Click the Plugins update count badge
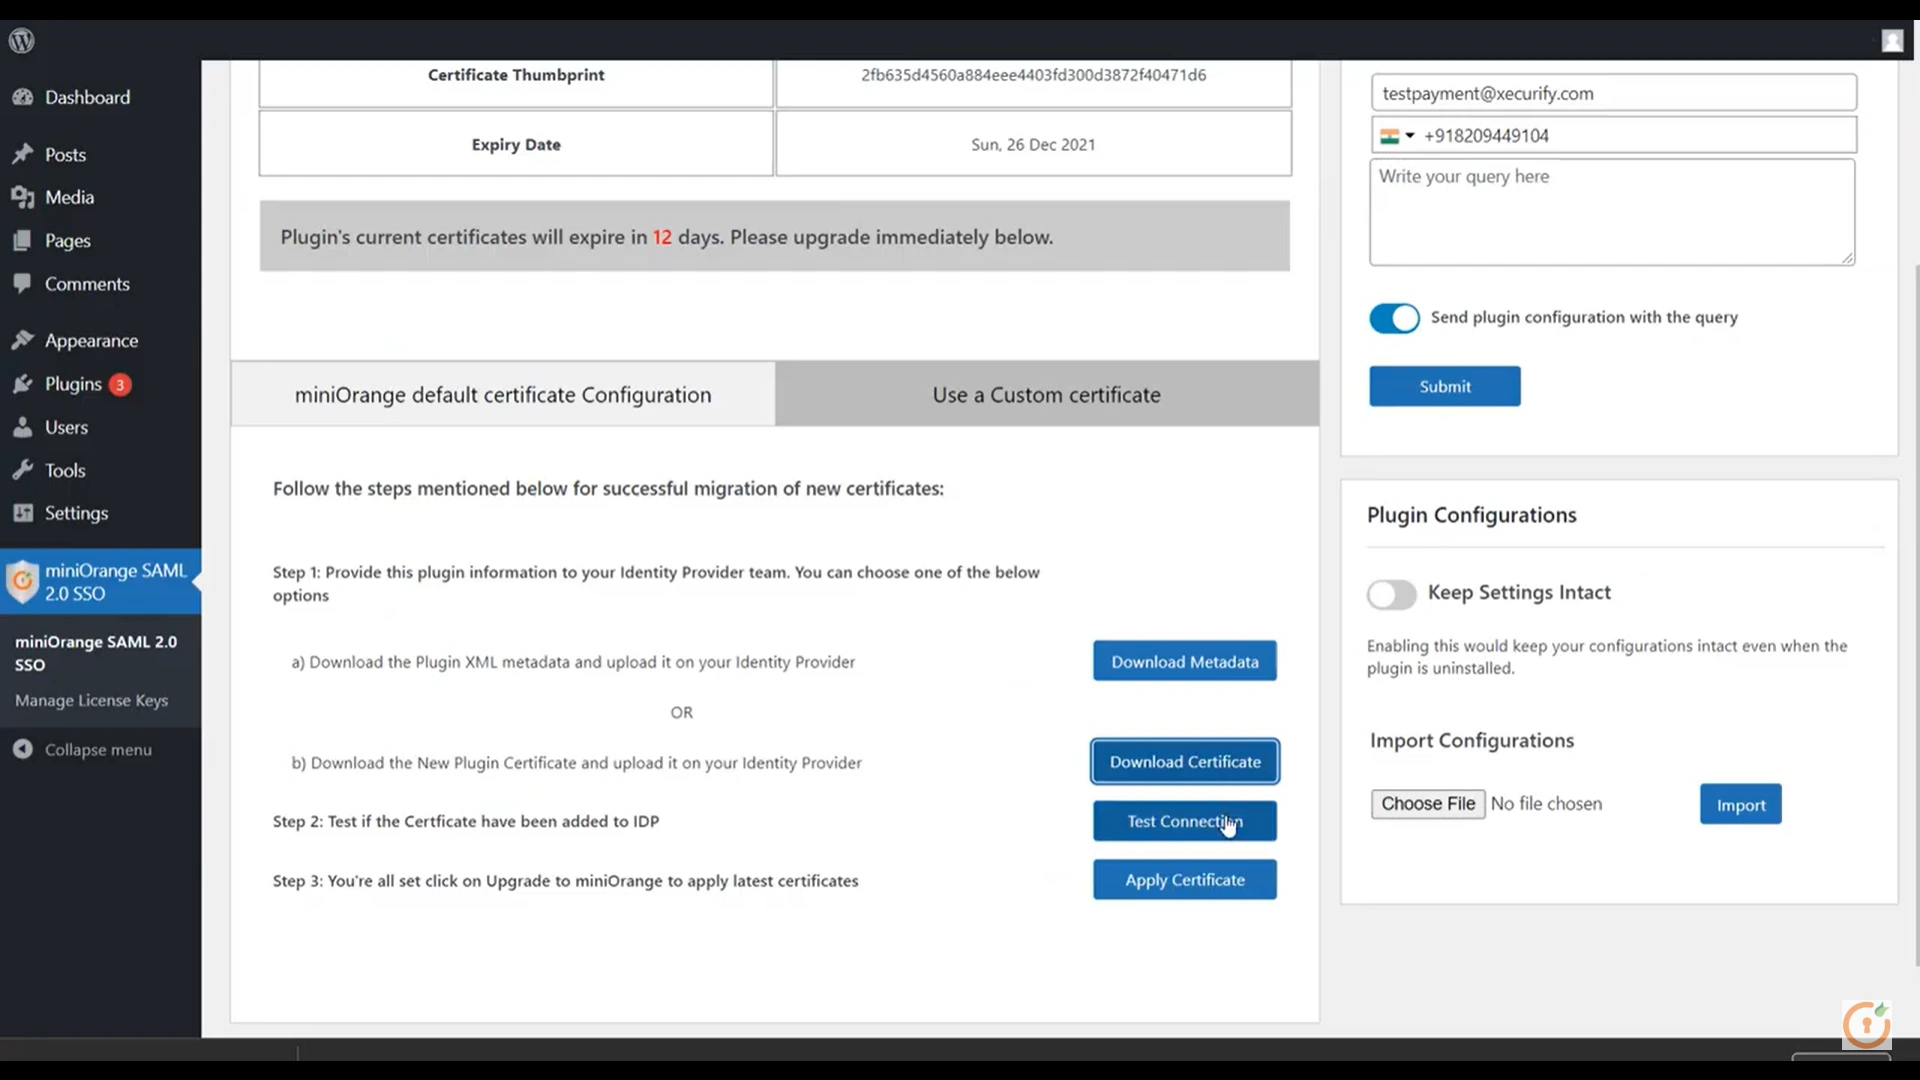The height and width of the screenshot is (1080, 1920). coord(120,384)
